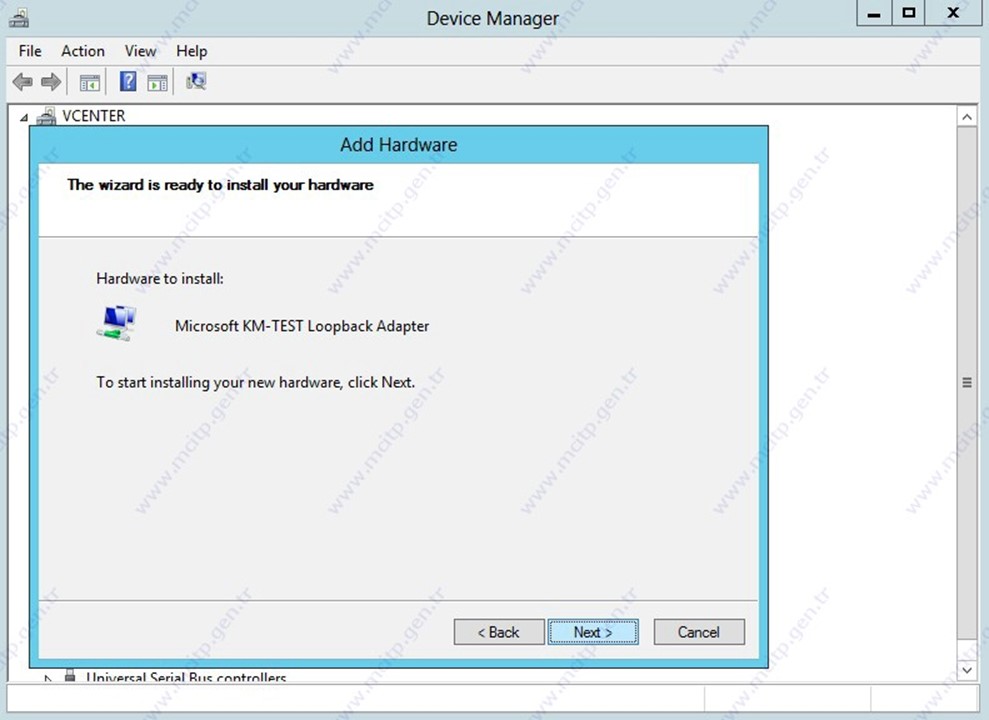Image resolution: width=989 pixels, height=720 pixels.
Task: Select the VCENTER tree item
Action: click(x=93, y=116)
